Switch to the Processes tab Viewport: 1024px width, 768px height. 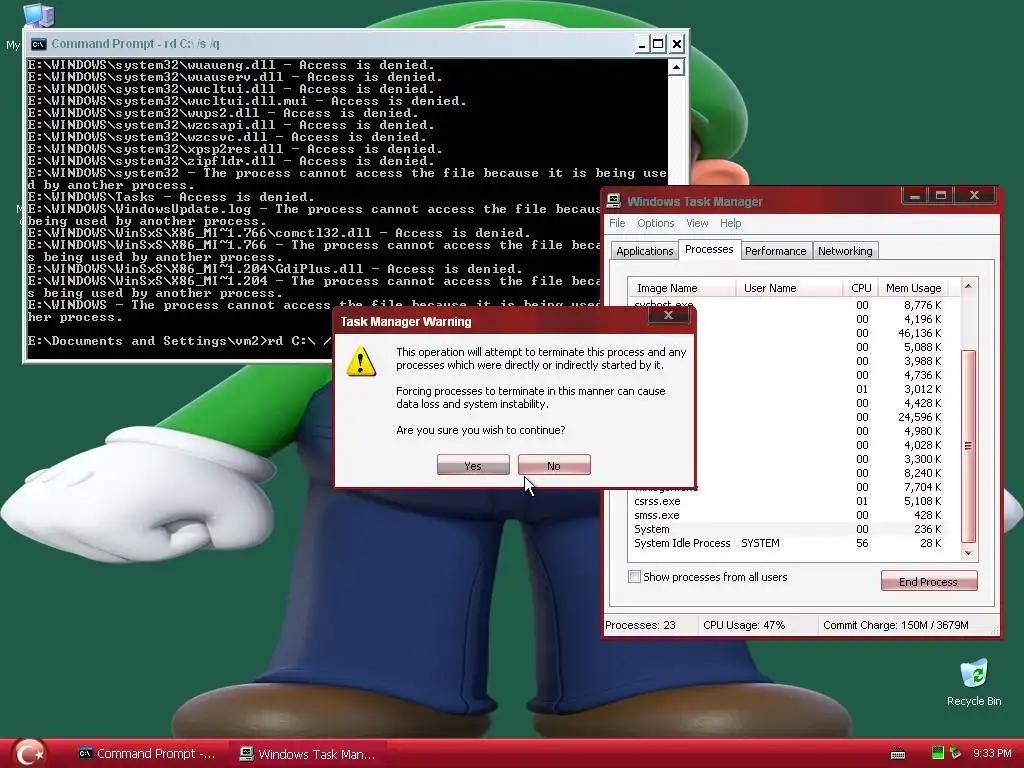[709, 249]
